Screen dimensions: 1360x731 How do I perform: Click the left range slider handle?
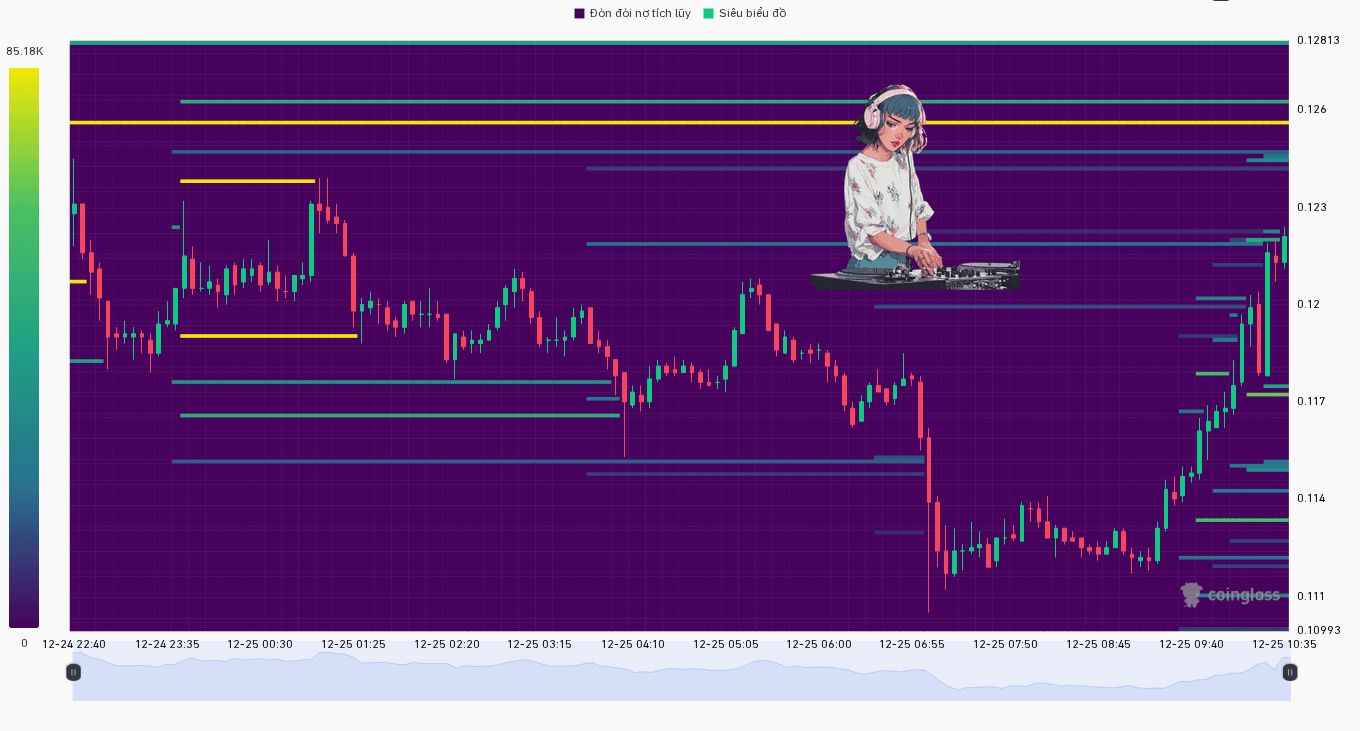73,672
